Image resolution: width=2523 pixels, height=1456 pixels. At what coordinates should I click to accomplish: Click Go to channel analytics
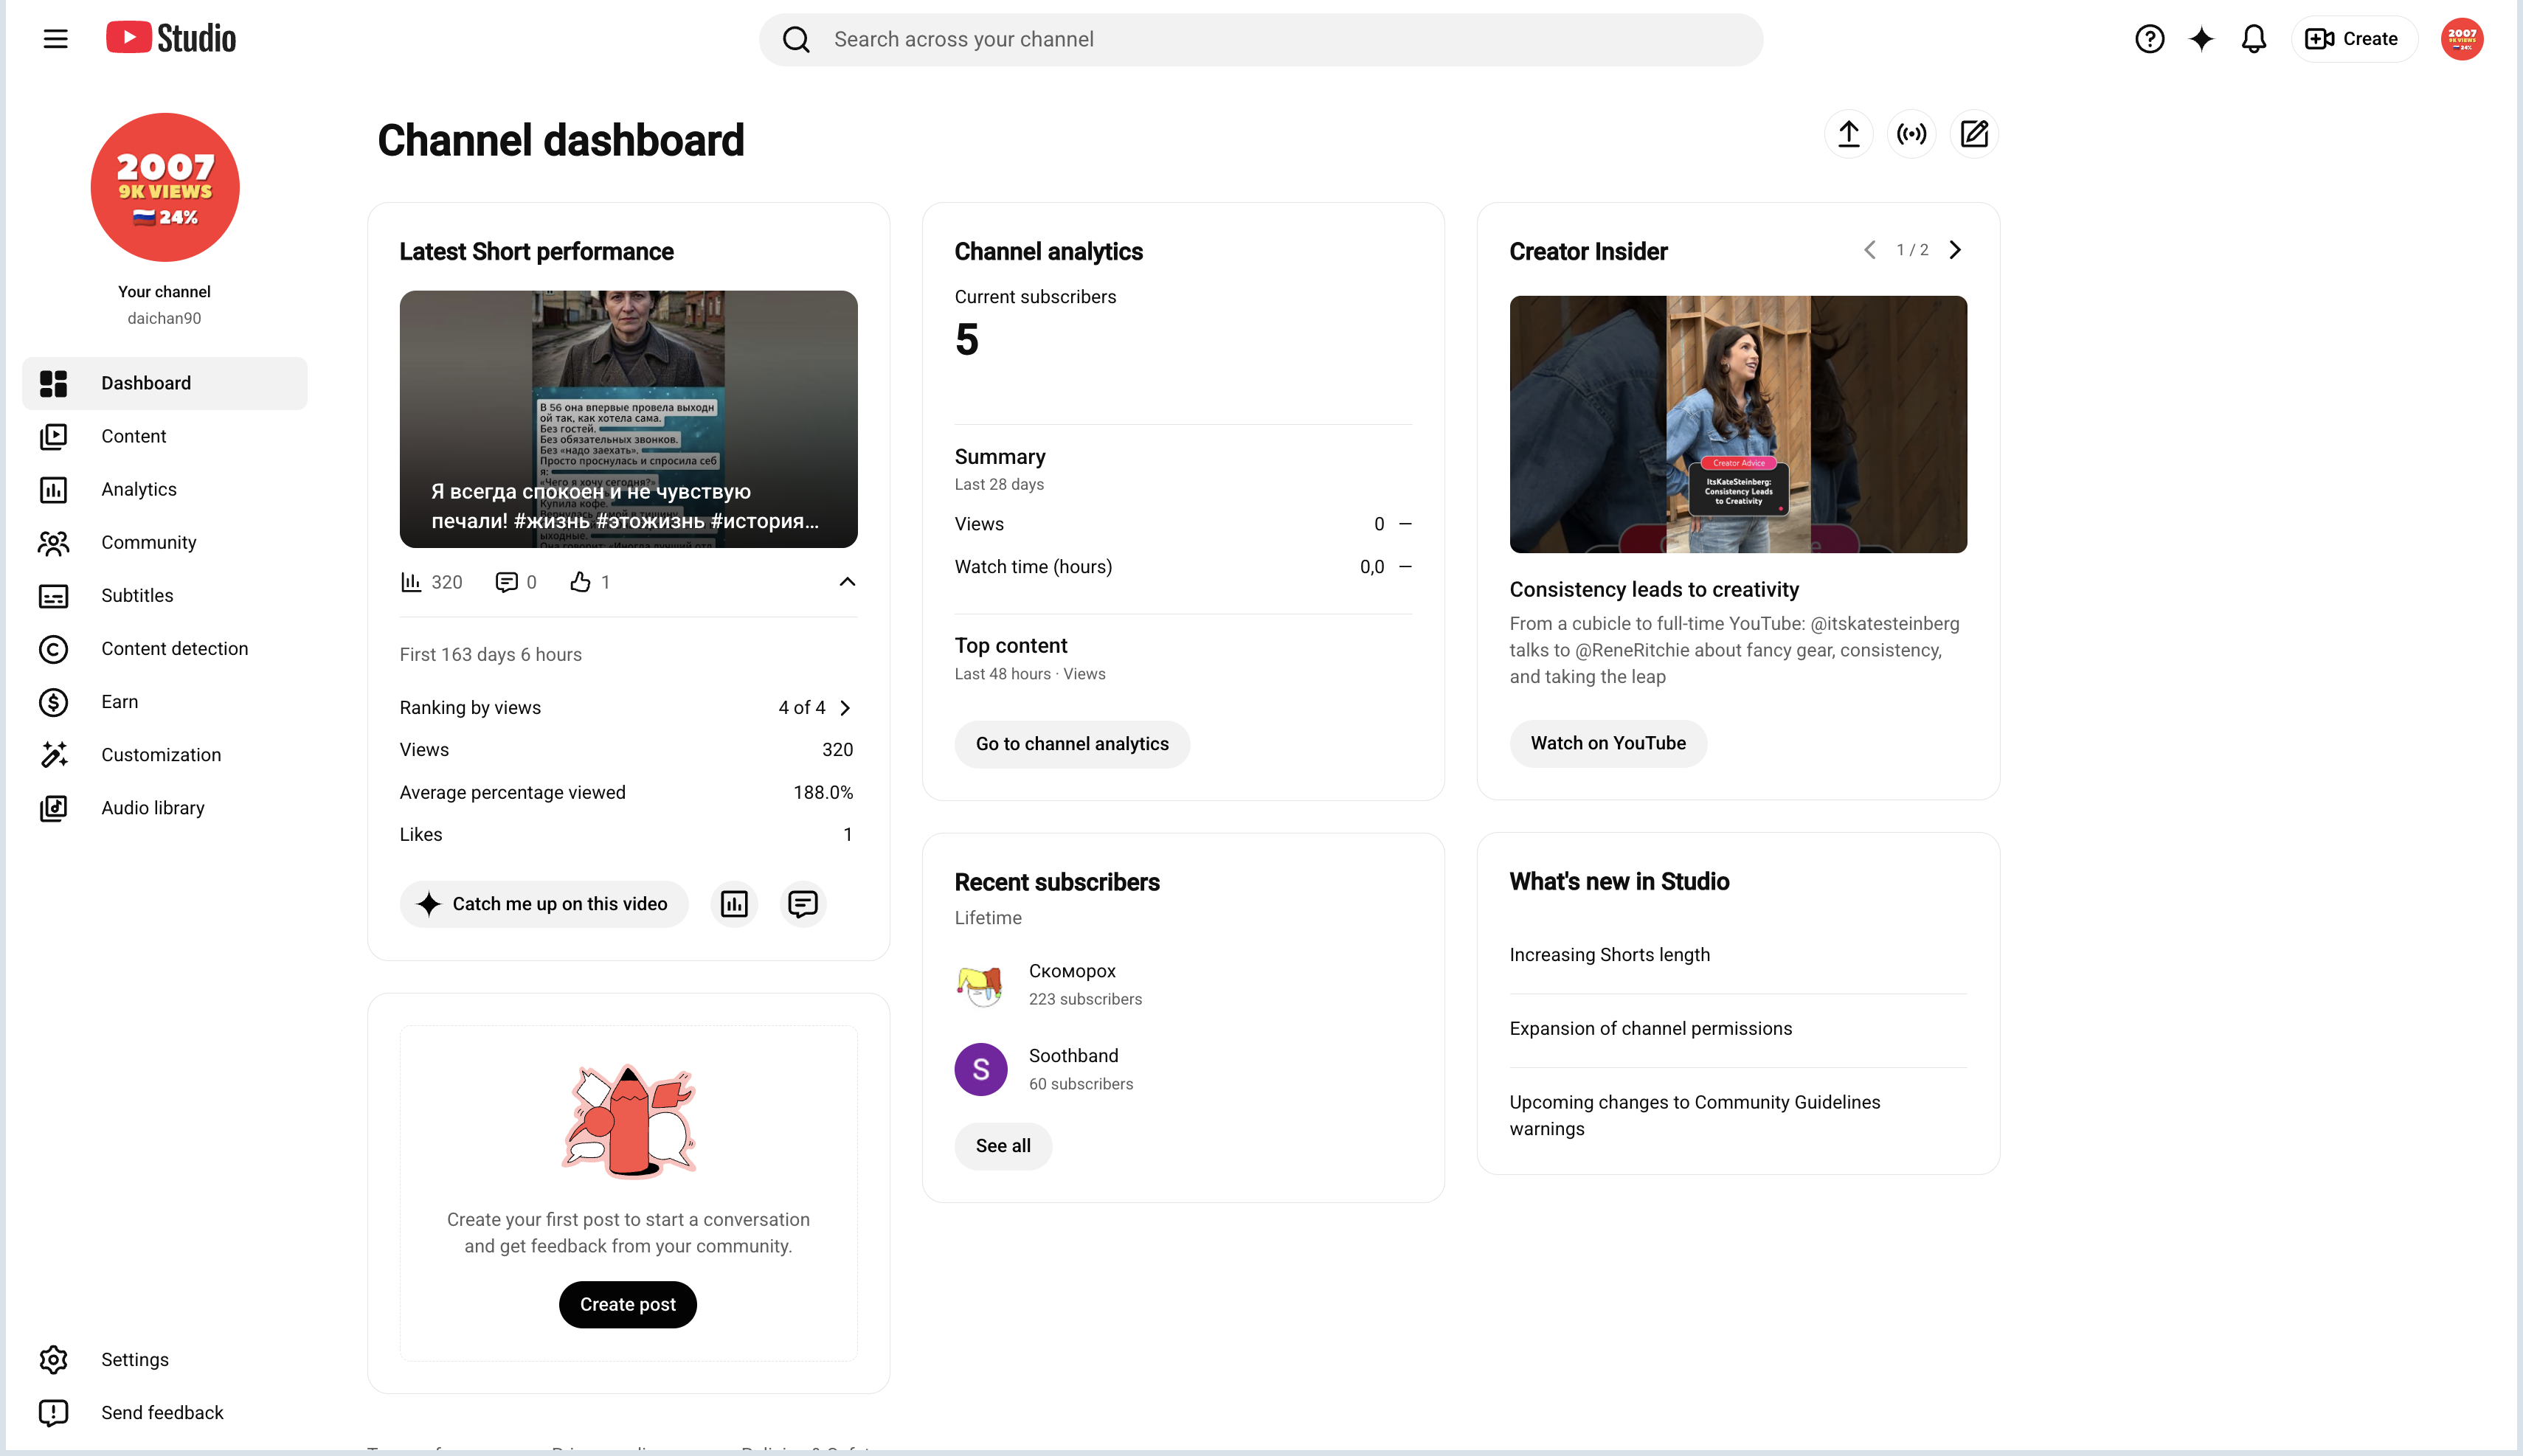1072,744
